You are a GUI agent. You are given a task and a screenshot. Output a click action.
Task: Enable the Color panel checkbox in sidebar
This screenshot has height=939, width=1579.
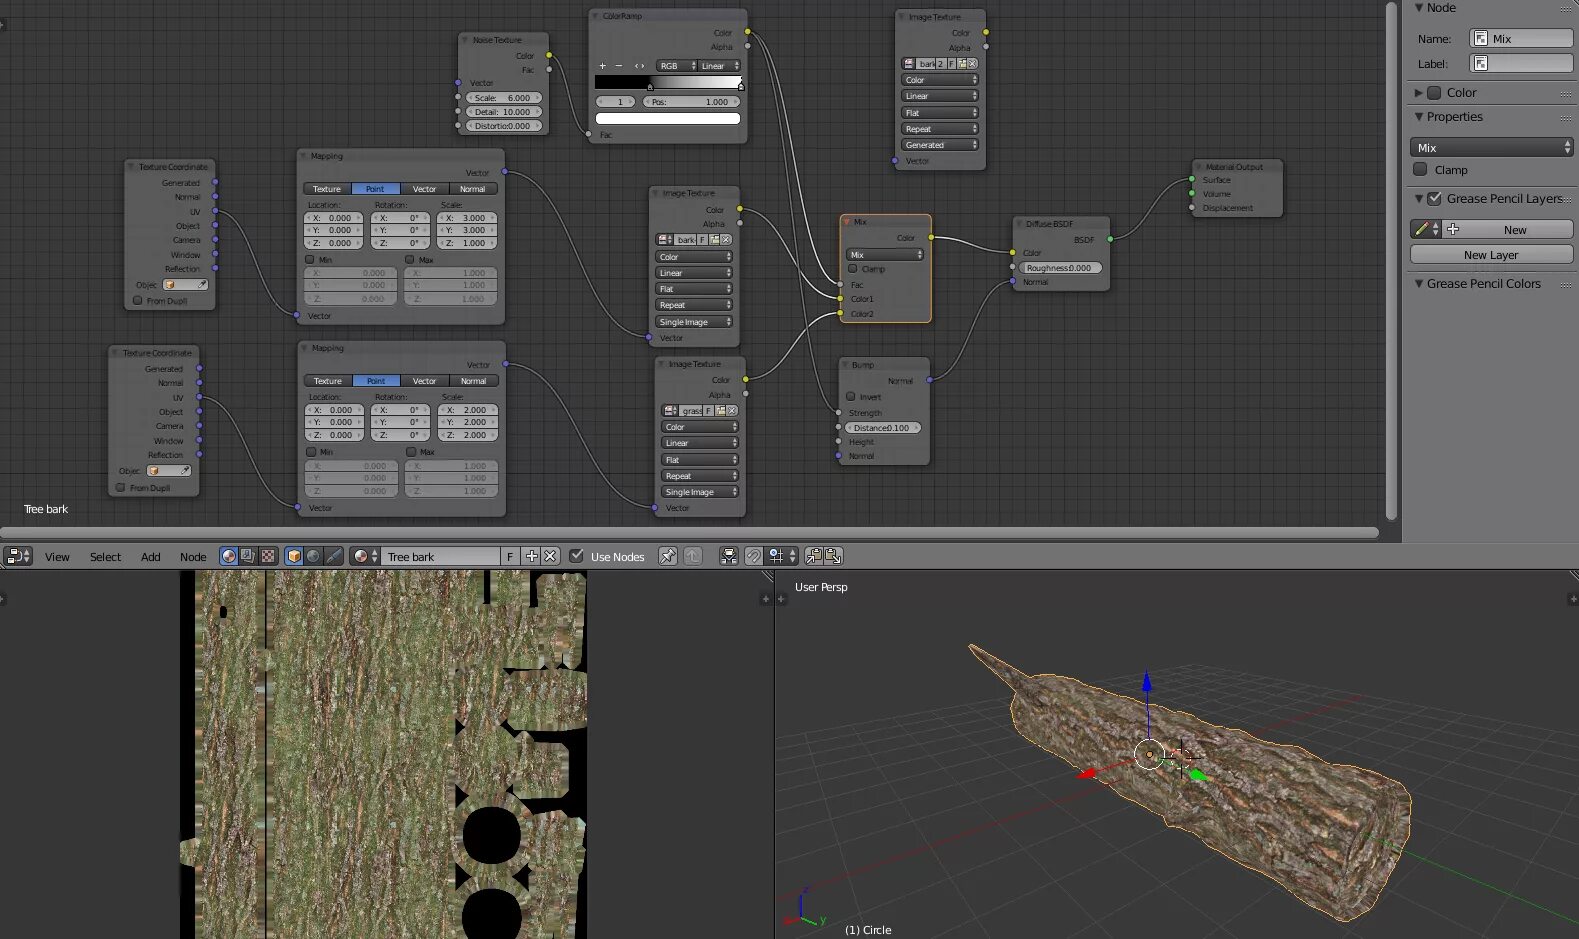1434,92
